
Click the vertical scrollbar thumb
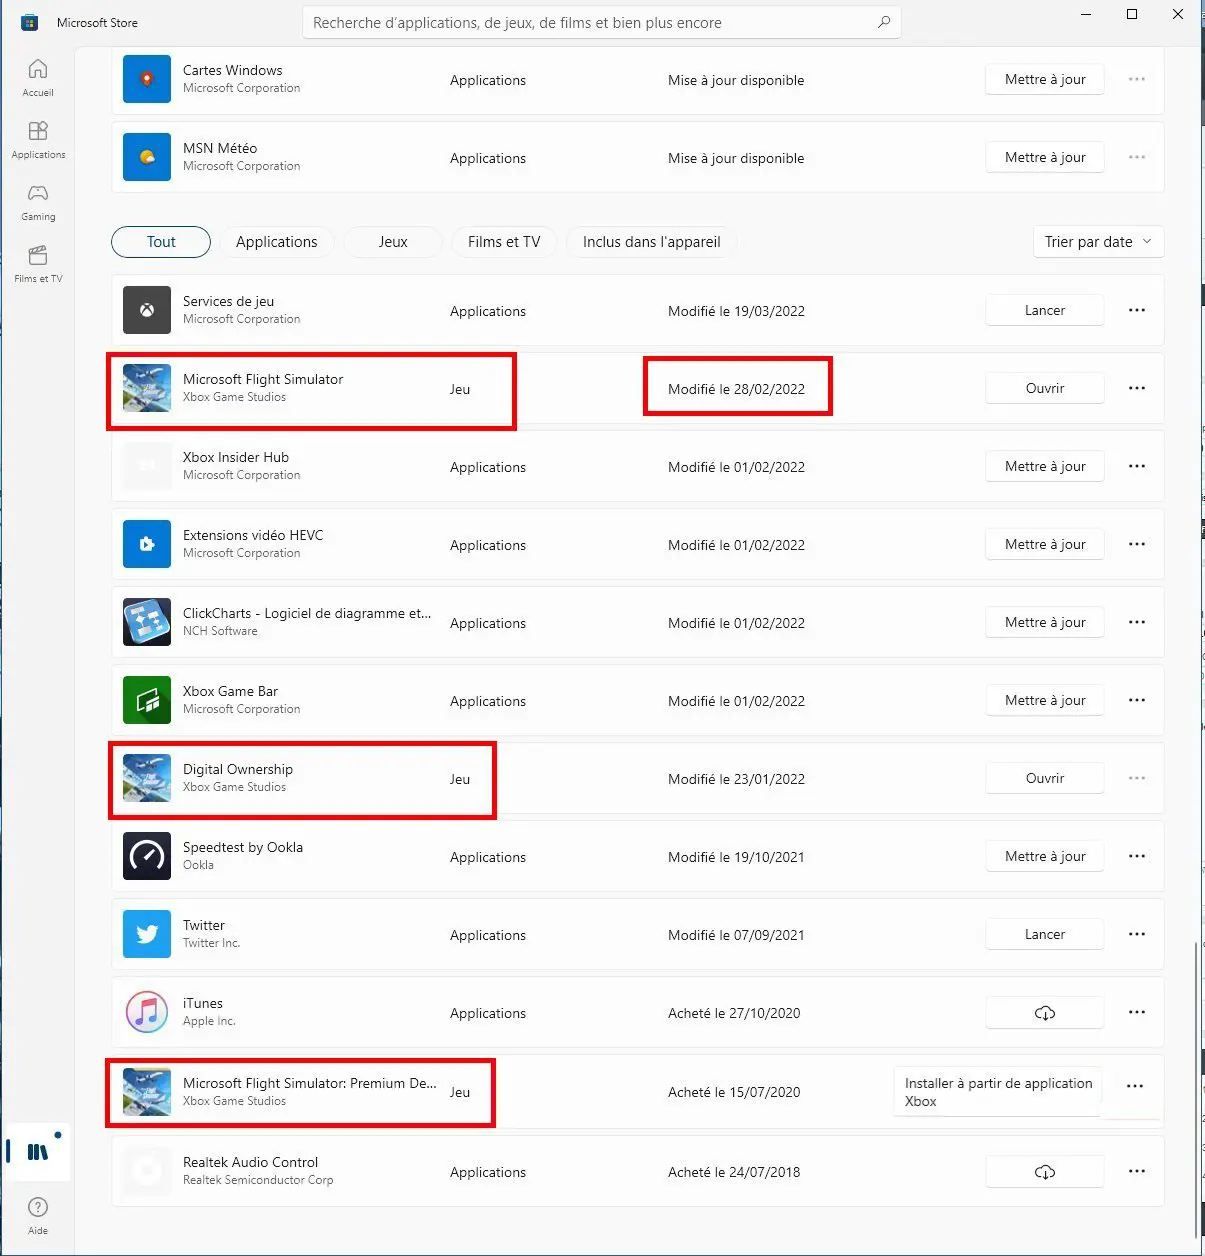pos(1197,1090)
